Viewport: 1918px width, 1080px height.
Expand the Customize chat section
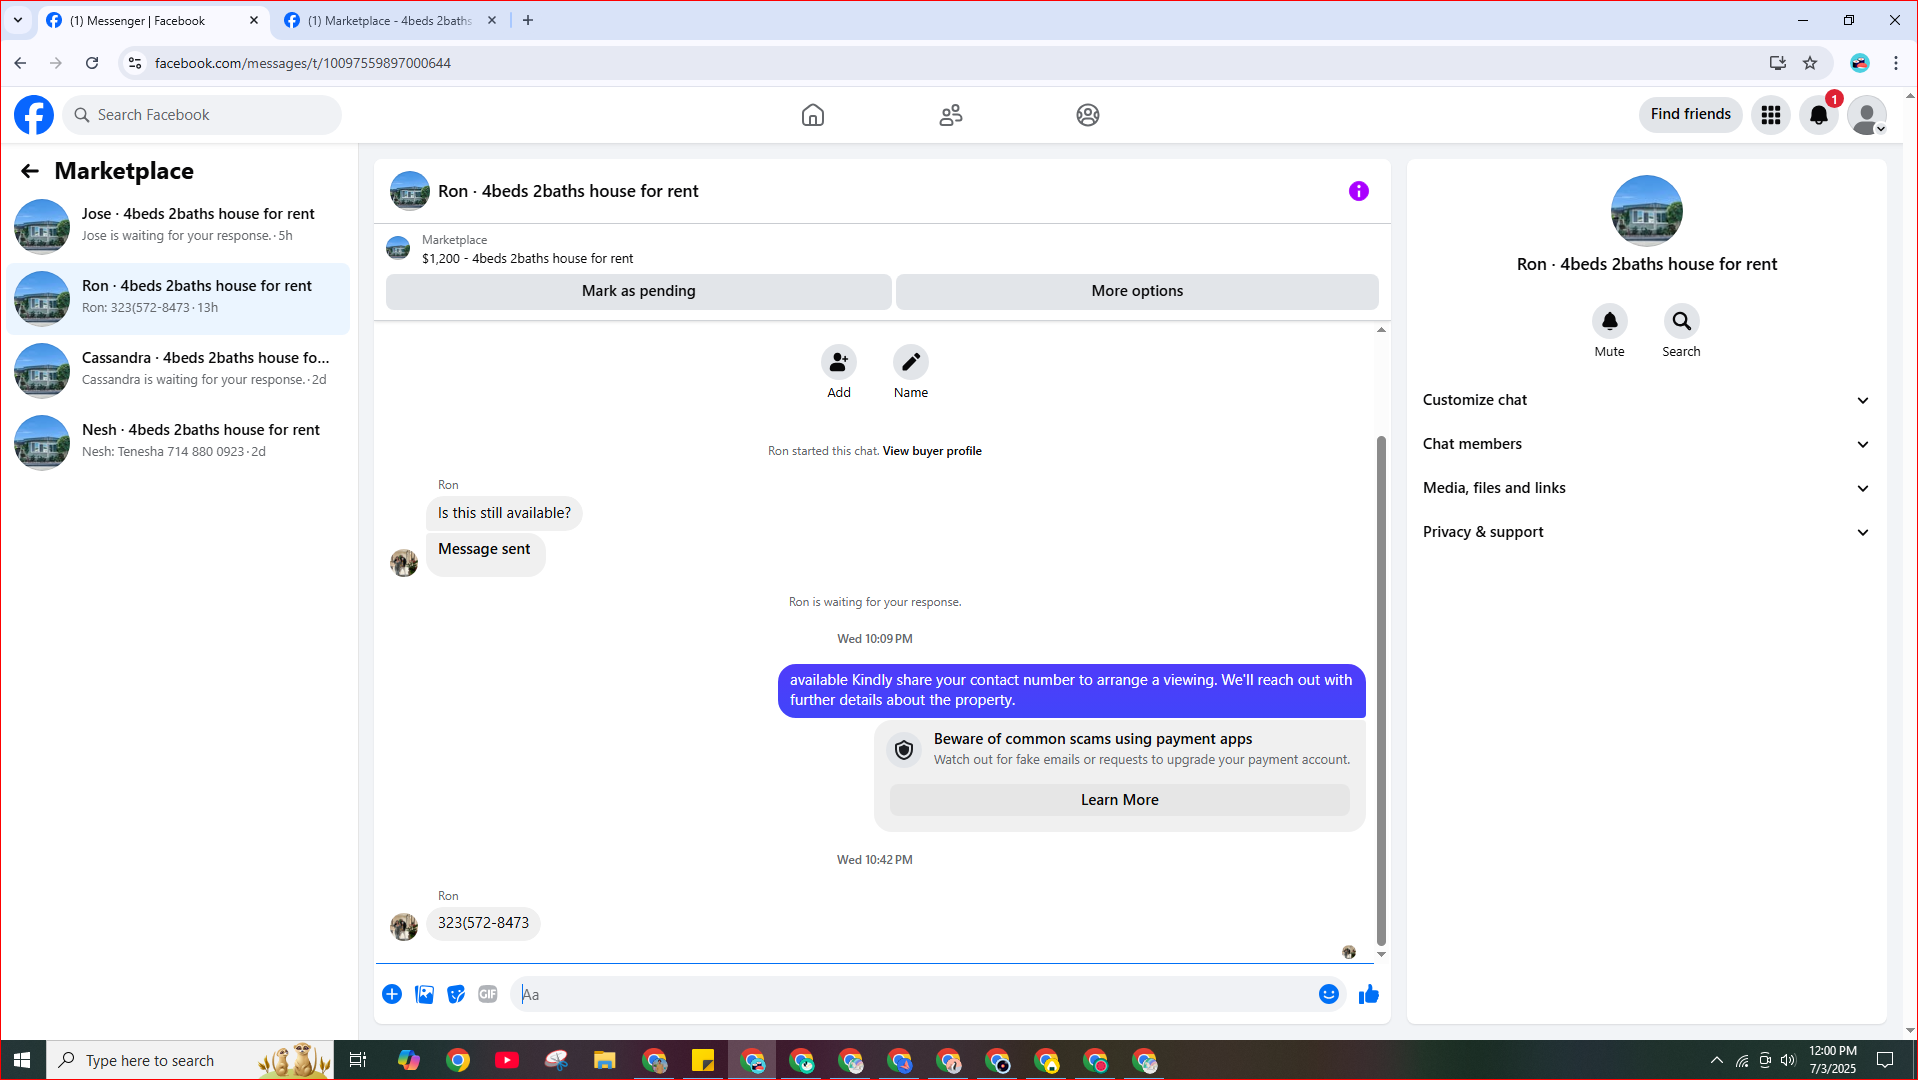point(1646,400)
